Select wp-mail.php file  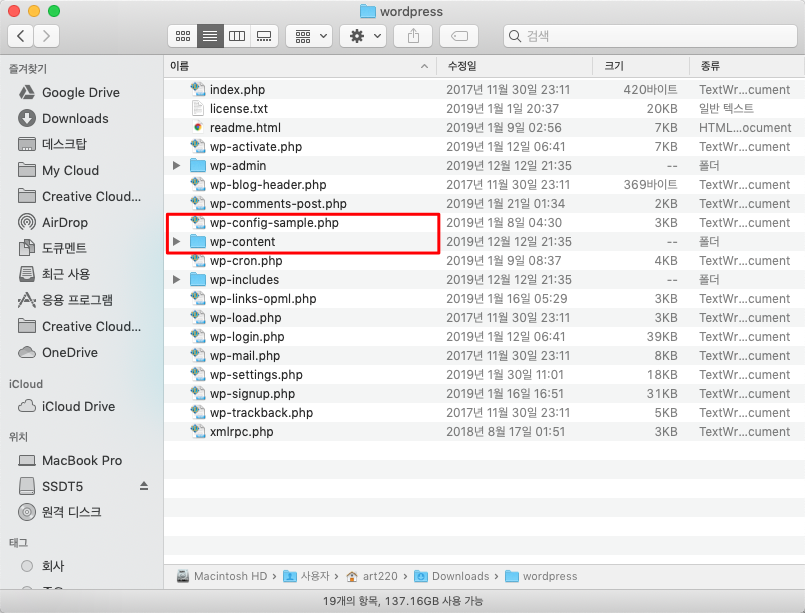coord(244,356)
